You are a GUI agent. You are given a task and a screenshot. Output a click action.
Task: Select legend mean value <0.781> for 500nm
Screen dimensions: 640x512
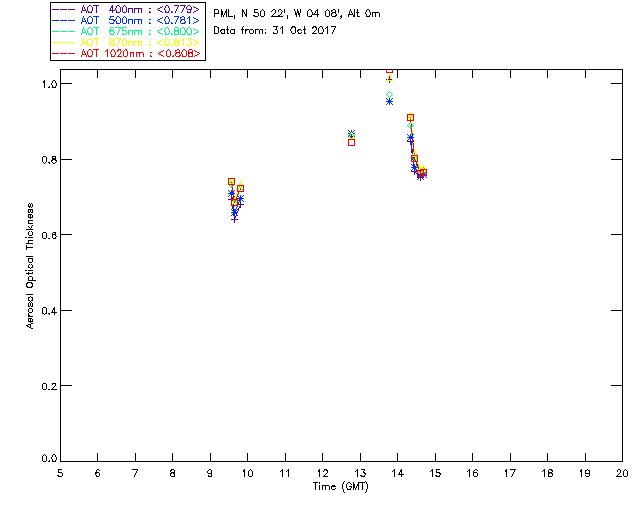point(178,20)
